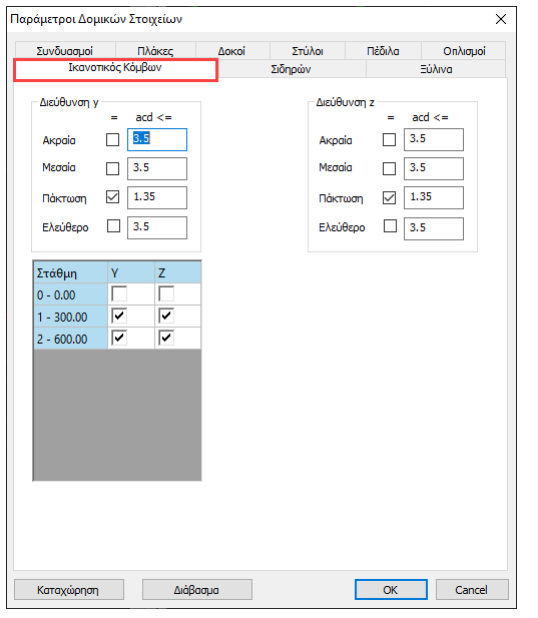The image size is (538, 618).
Task: Toggle Ελεύθερο checkbox in Διεύθυνση z
Action: (390, 226)
